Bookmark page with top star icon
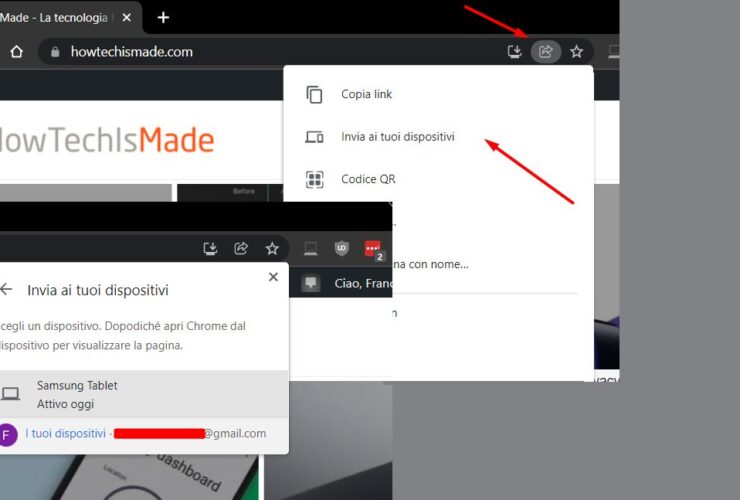The image size is (740, 500). (576, 51)
